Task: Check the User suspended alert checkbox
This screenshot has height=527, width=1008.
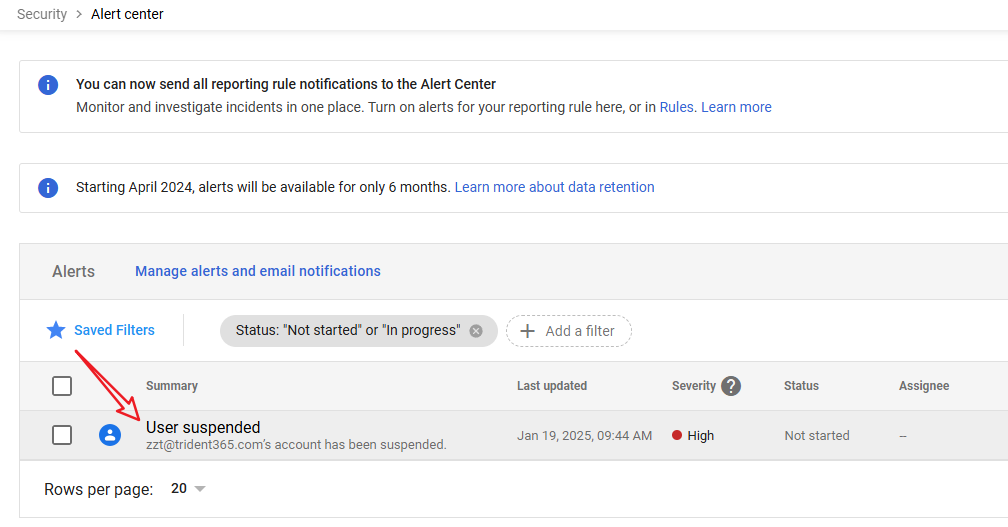Action: click(62, 435)
